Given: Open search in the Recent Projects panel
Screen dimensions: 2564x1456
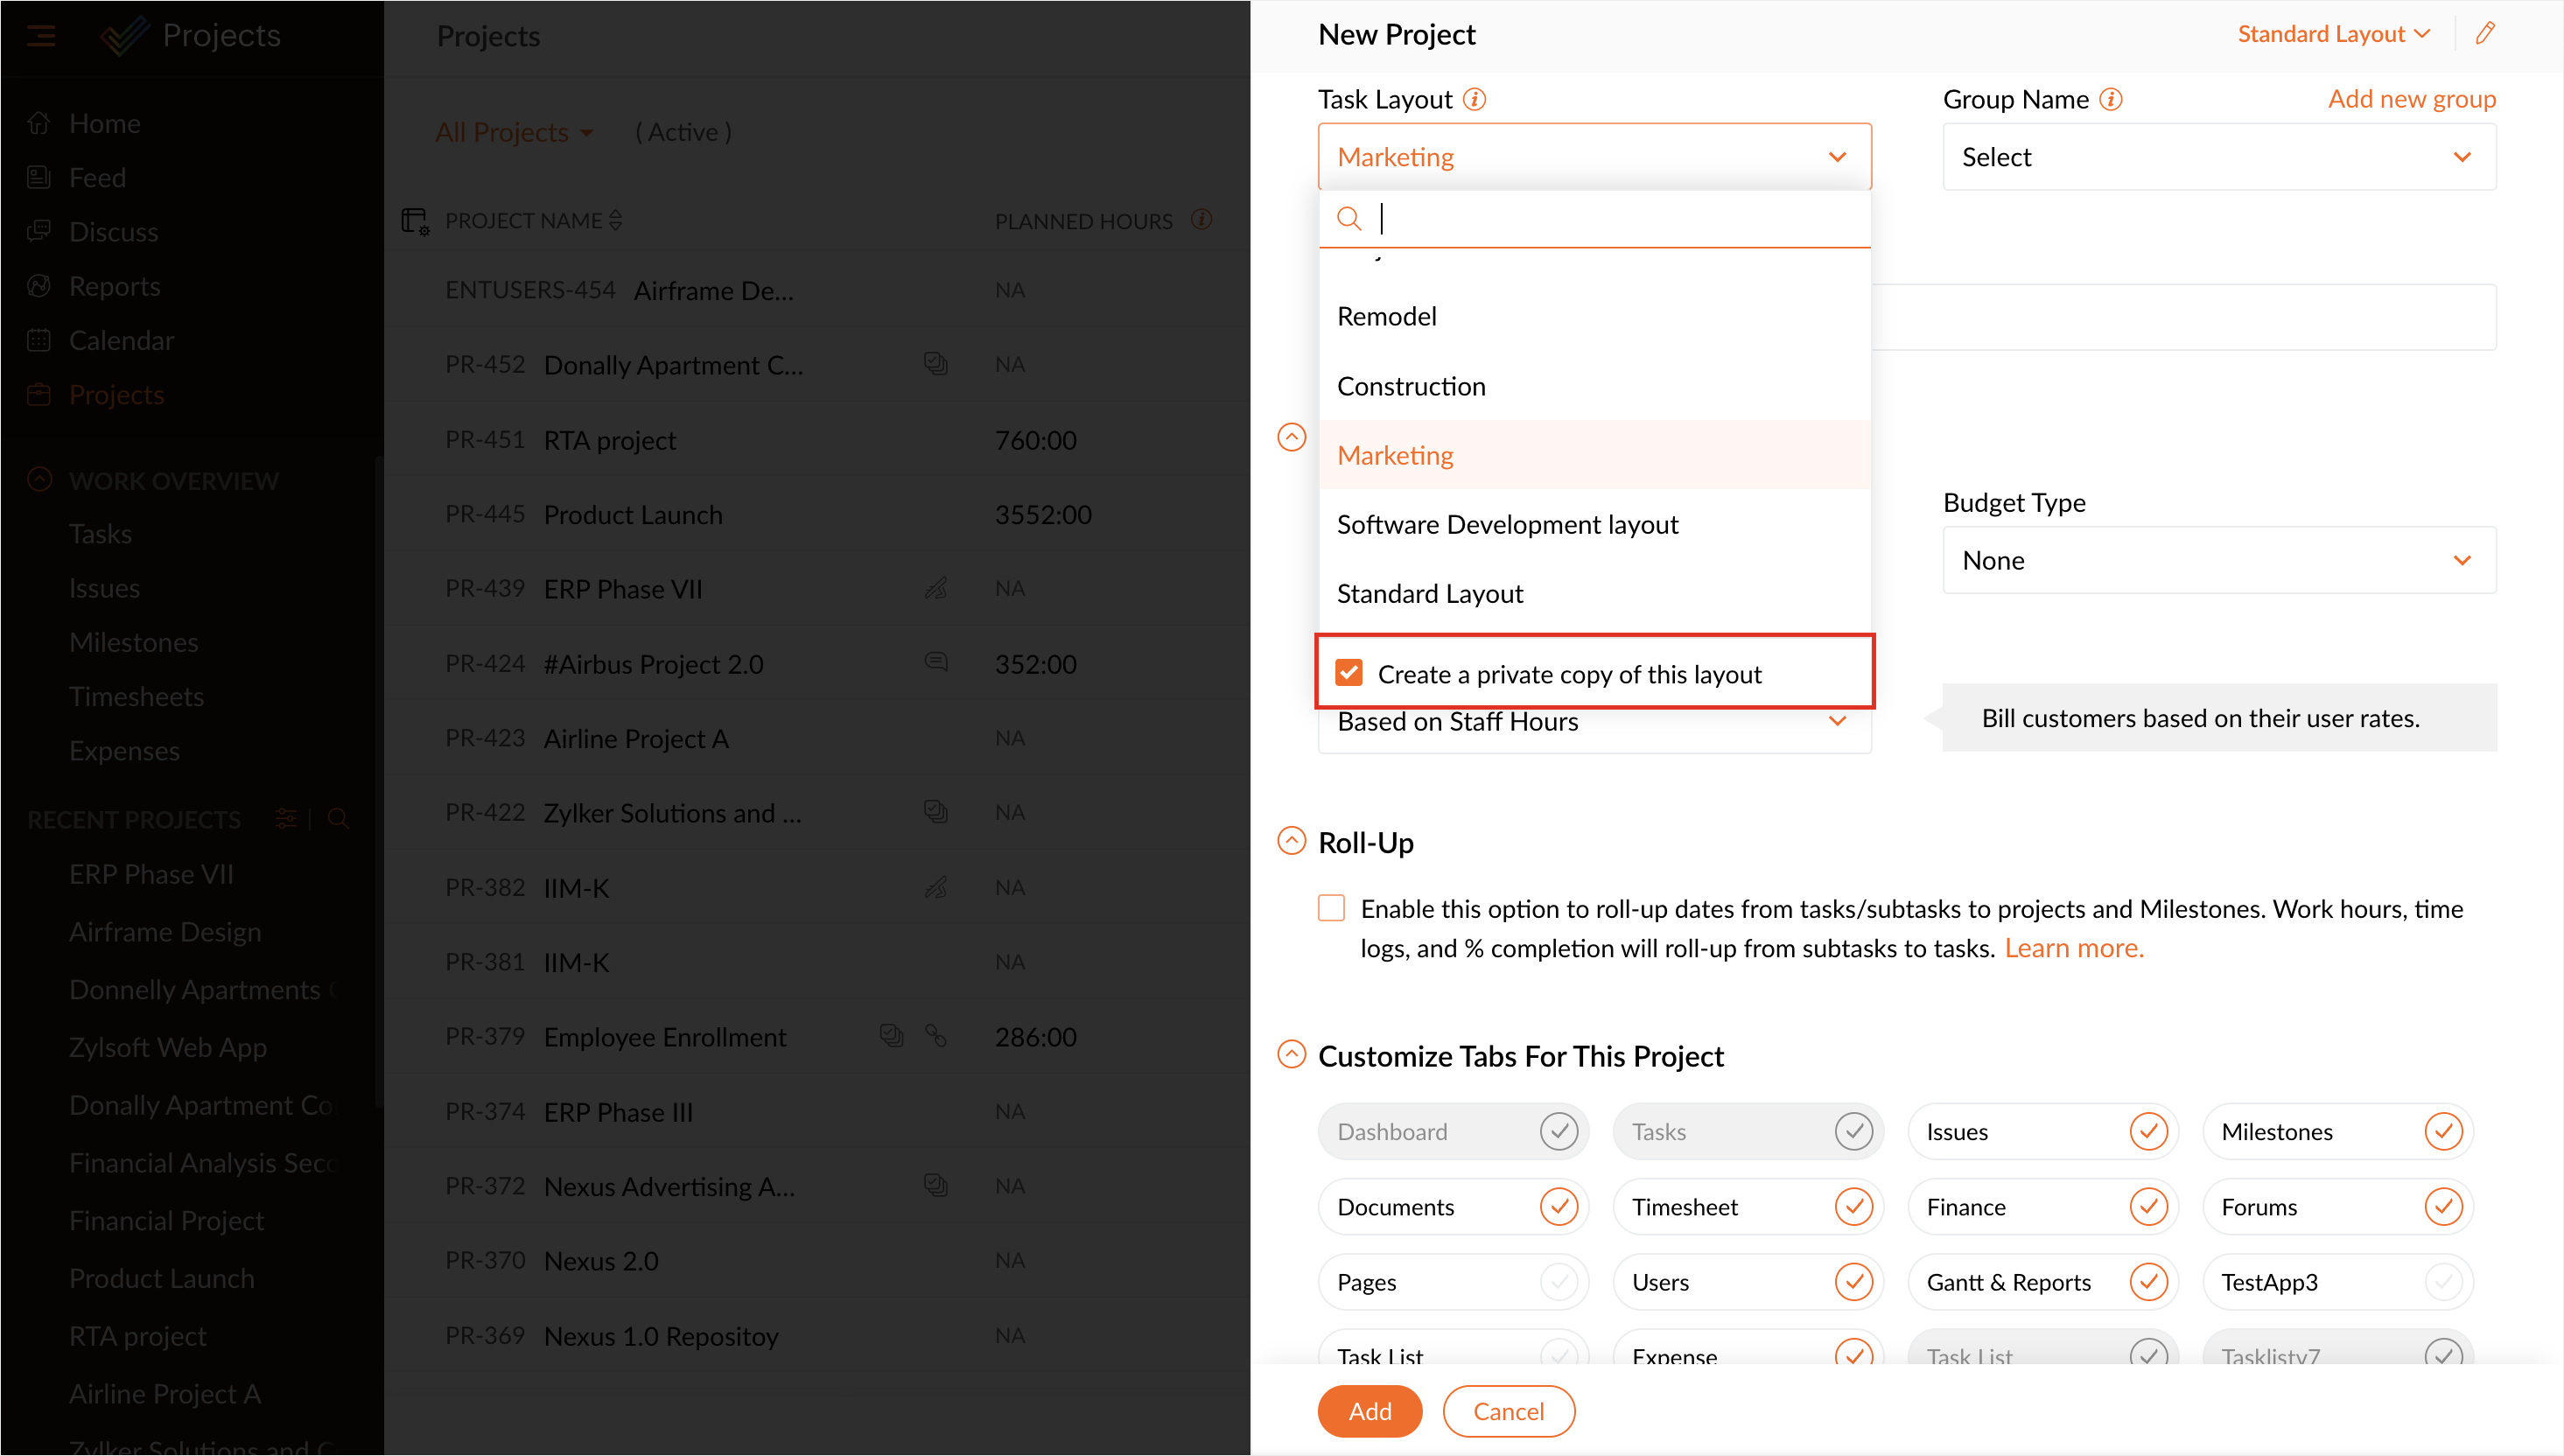Looking at the screenshot, I should (x=338, y=818).
